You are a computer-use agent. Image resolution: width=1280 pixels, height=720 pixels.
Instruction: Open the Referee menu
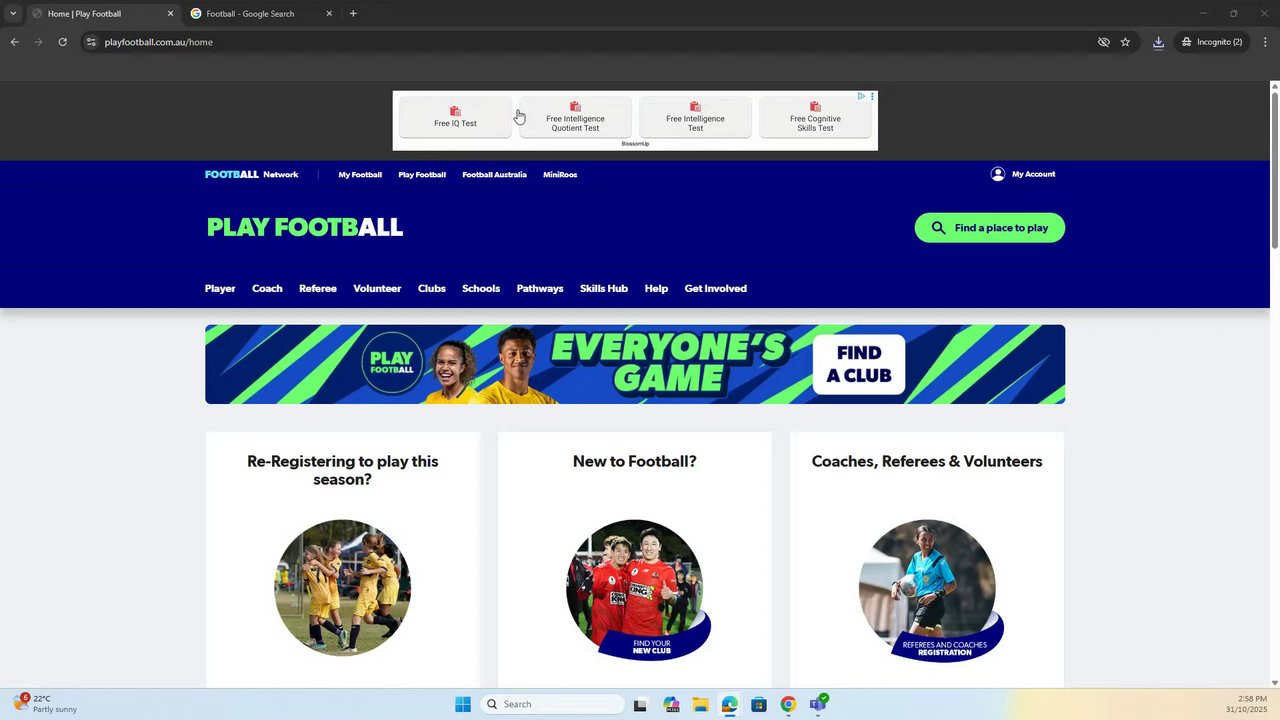(318, 289)
